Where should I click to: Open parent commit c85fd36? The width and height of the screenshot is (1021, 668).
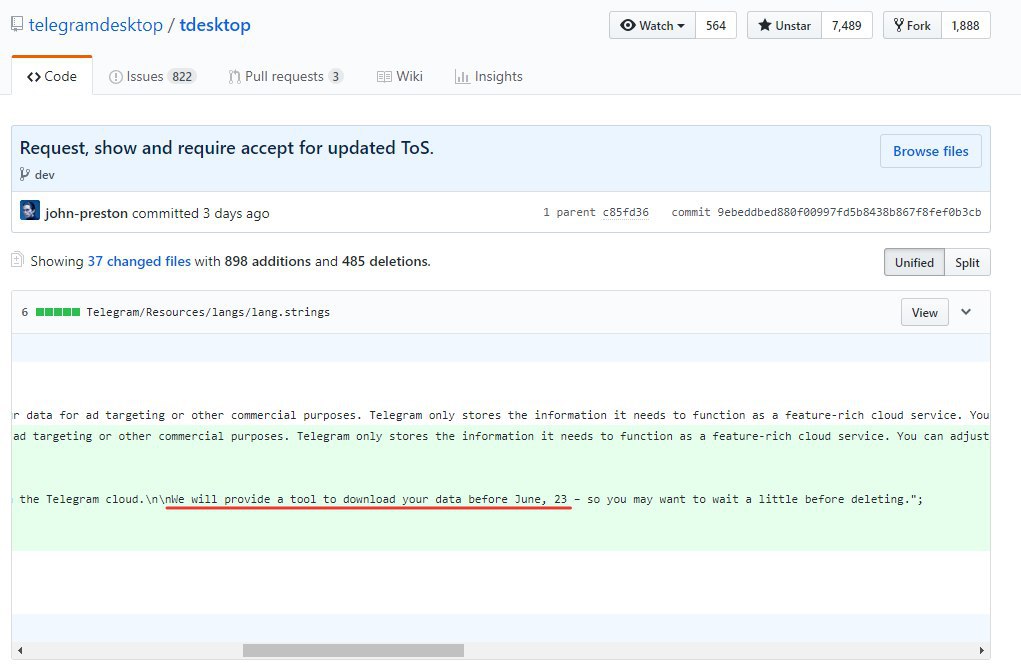pos(625,212)
